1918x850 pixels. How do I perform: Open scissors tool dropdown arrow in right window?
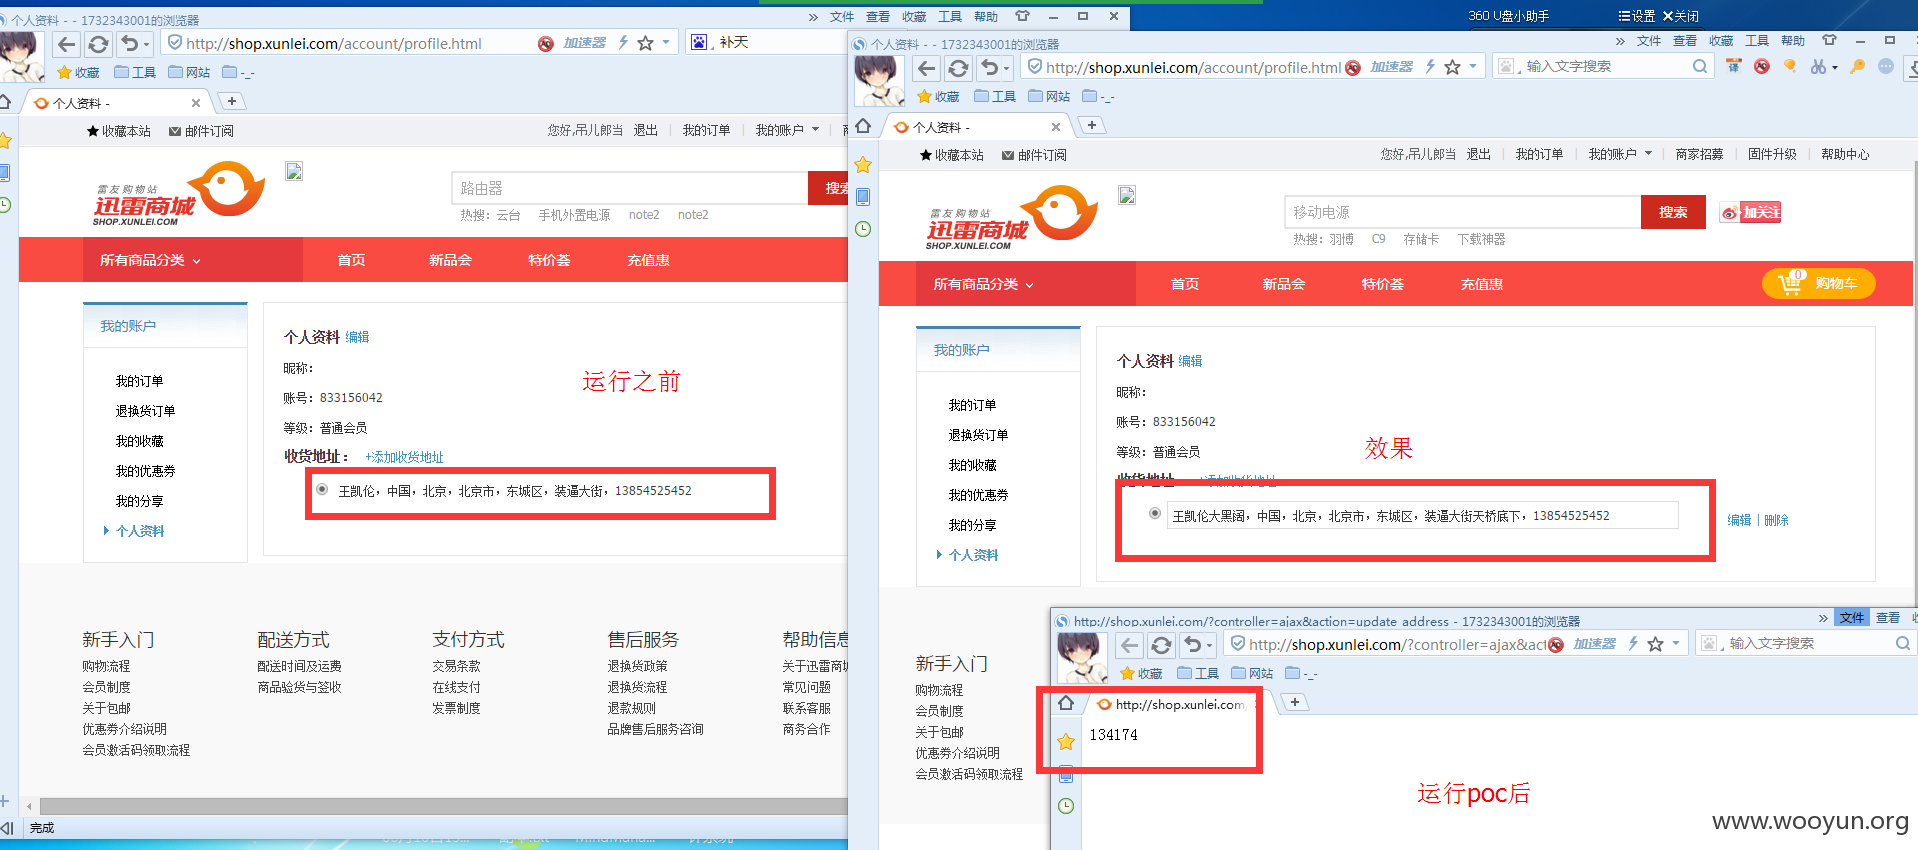(1834, 67)
